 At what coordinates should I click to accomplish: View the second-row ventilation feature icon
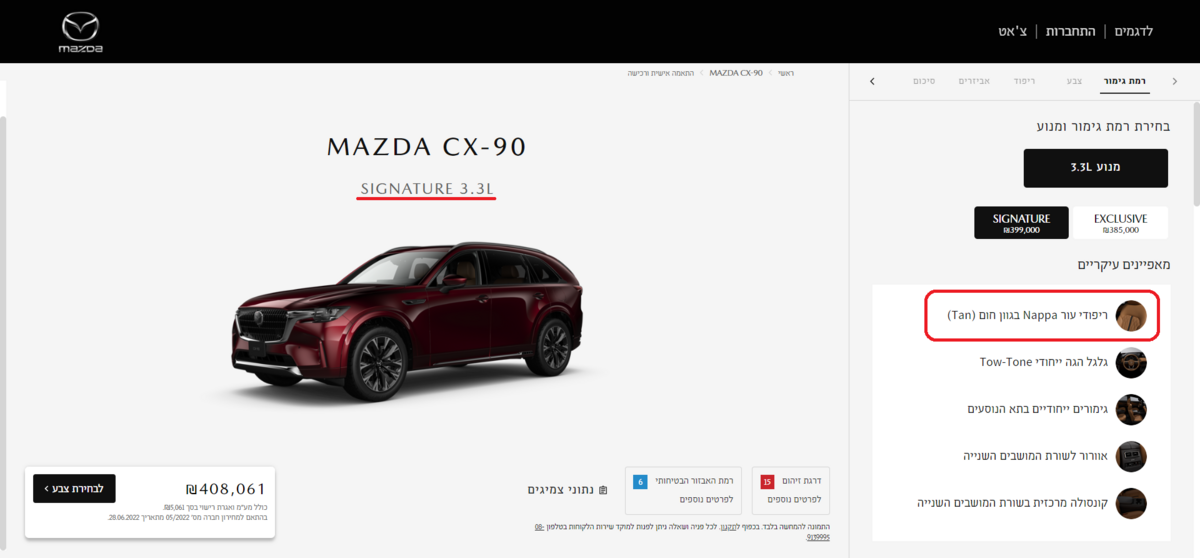(x=1131, y=456)
